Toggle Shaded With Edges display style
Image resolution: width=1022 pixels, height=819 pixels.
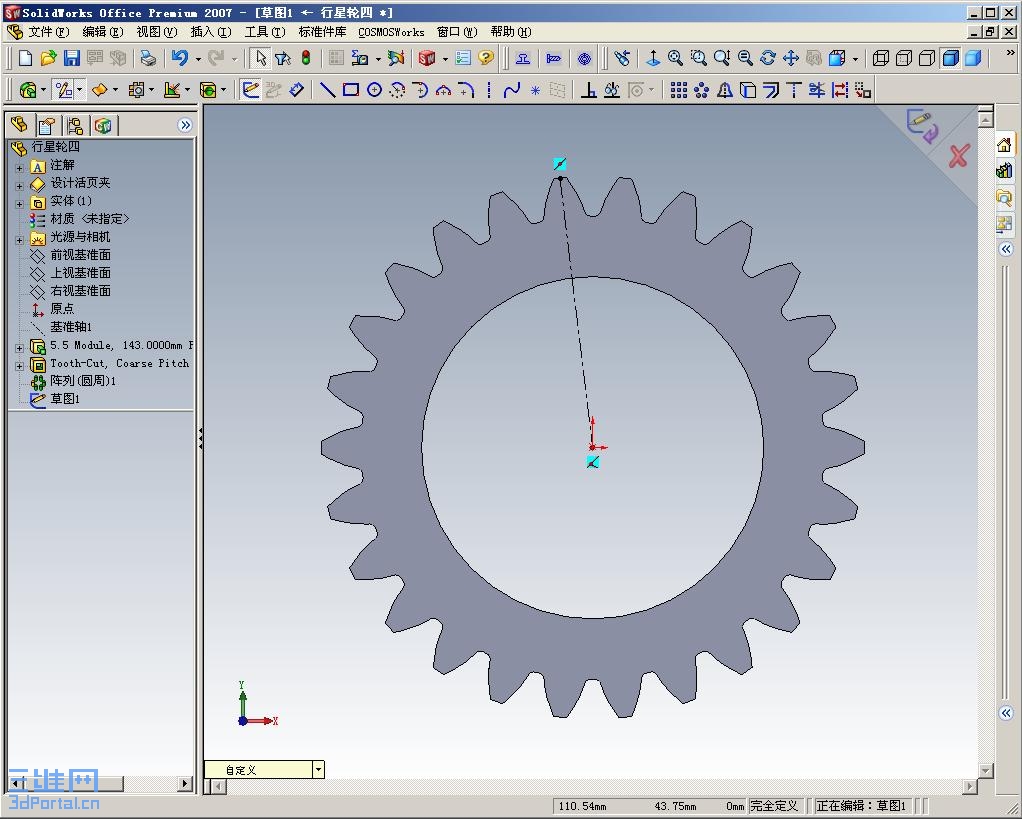(x=950, y=58)
